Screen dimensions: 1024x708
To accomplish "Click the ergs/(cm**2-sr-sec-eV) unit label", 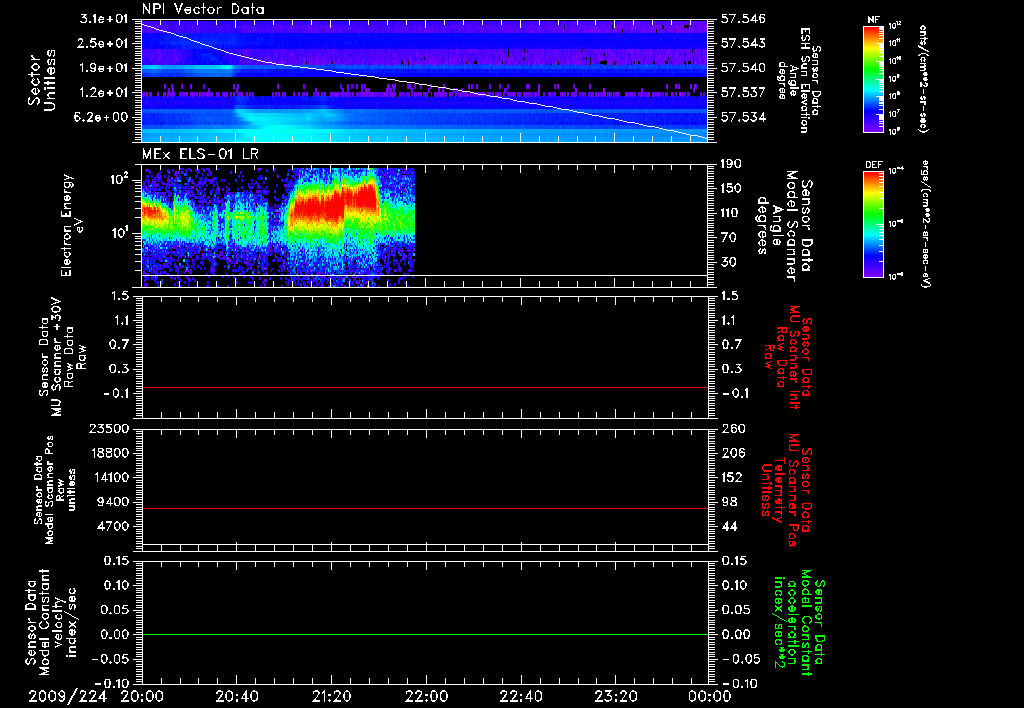I will (925, 224).
